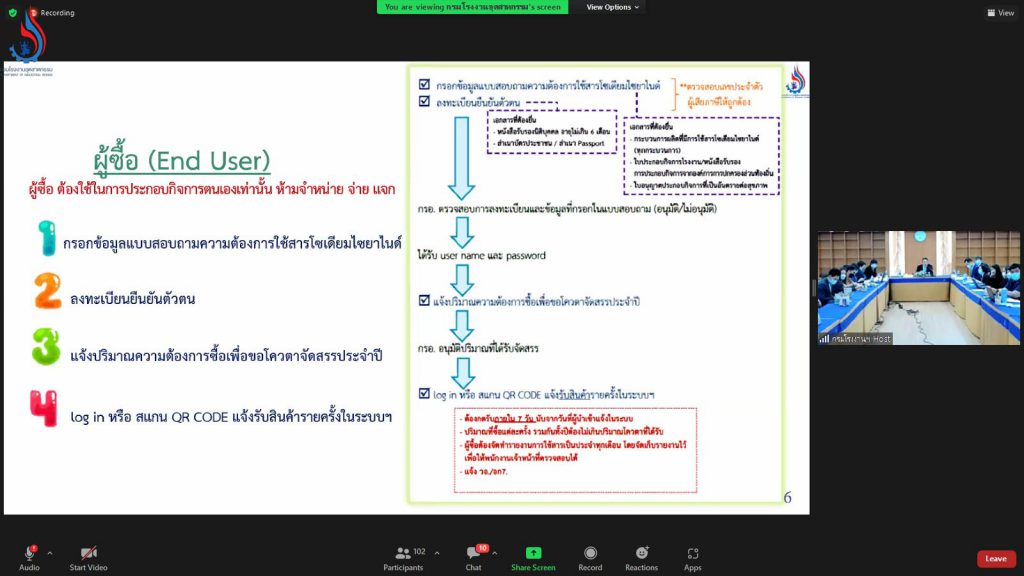Image resolution: width=1024 pixels, height=576 pixels.
Task: Open the Apps panel
Action: tap(693, 557)
